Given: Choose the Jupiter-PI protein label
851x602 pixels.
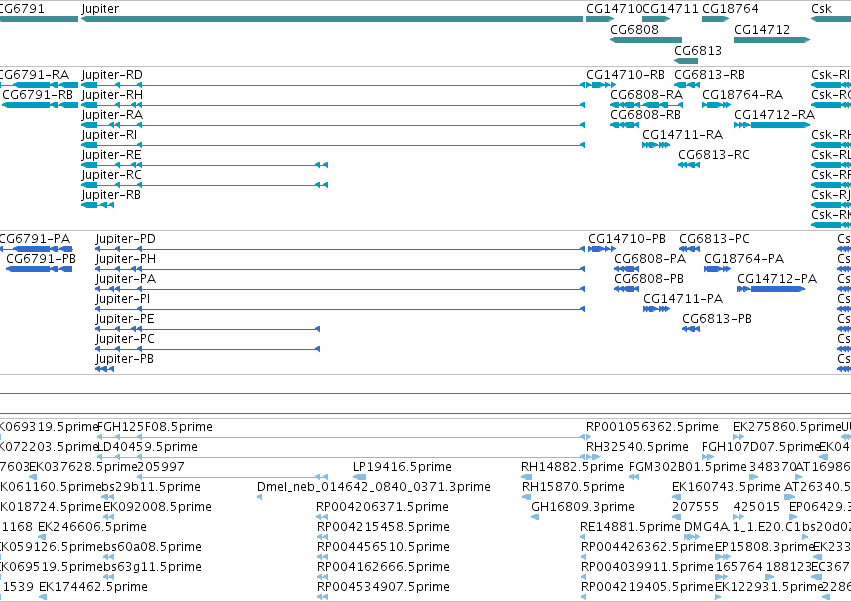Looking at the screenshot, I should click(x=123, y=300).
